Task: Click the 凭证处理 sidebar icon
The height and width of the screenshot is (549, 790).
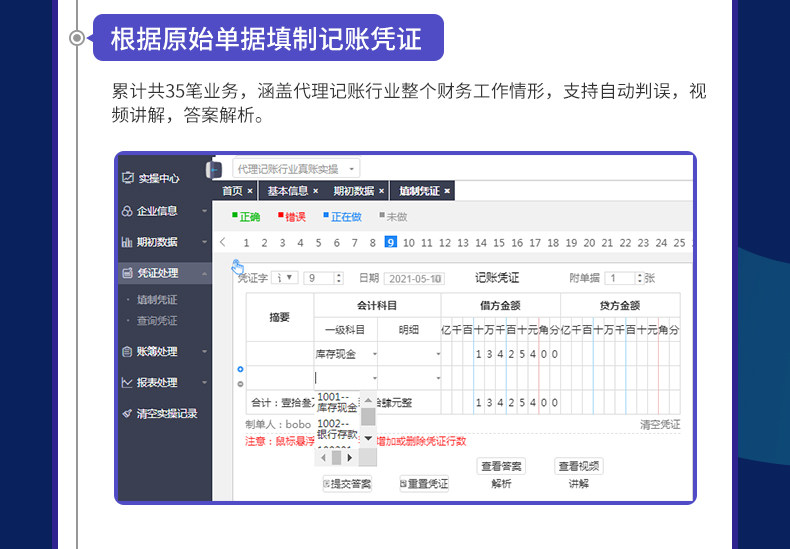Action: (x=127, y=273)
